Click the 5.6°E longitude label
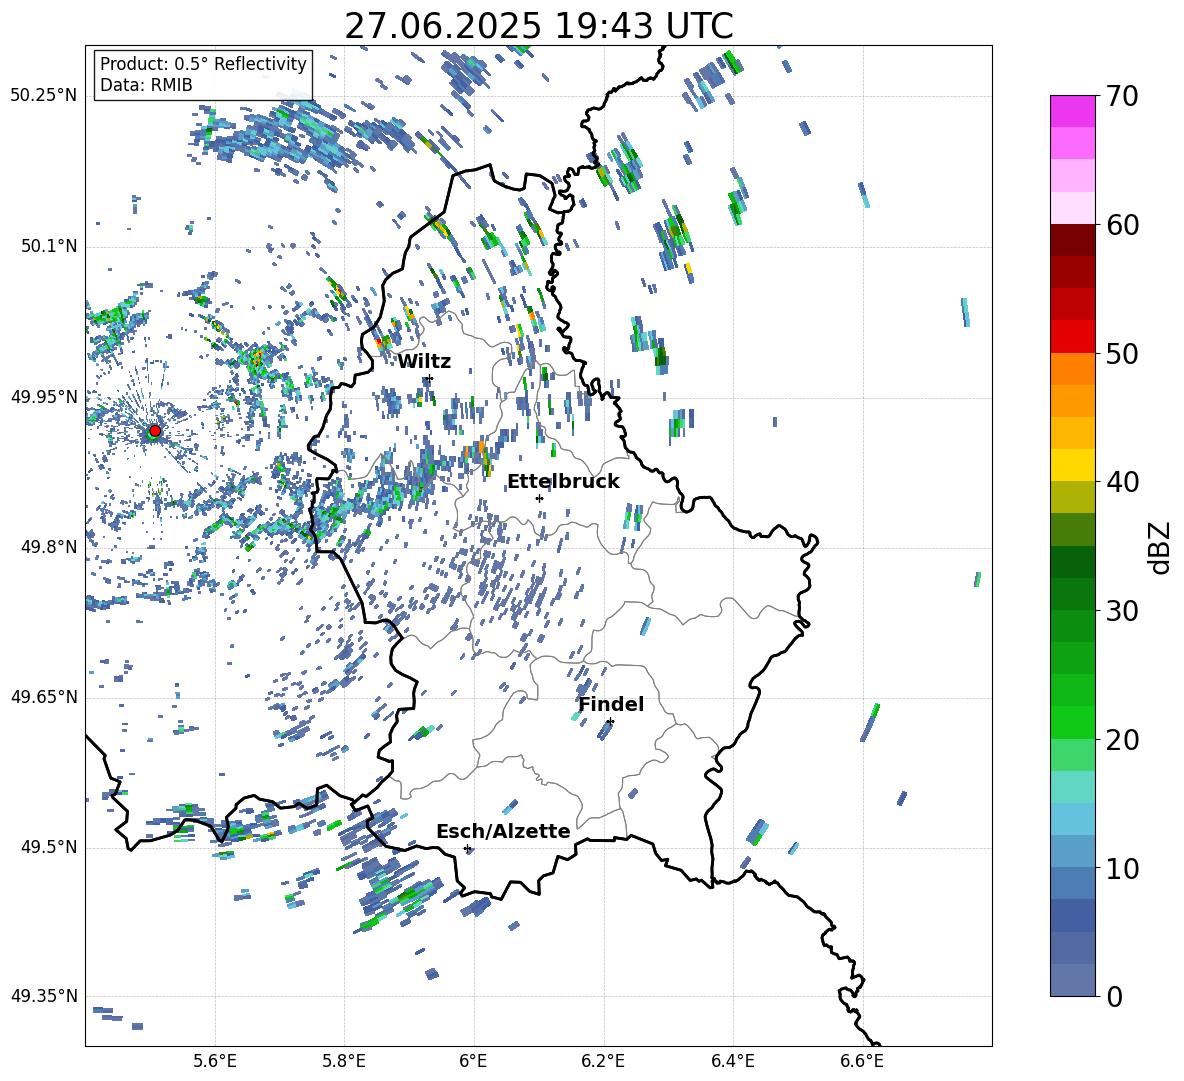The width and height of the screenshot is (1184, 1081). (x=215, y=1061)
